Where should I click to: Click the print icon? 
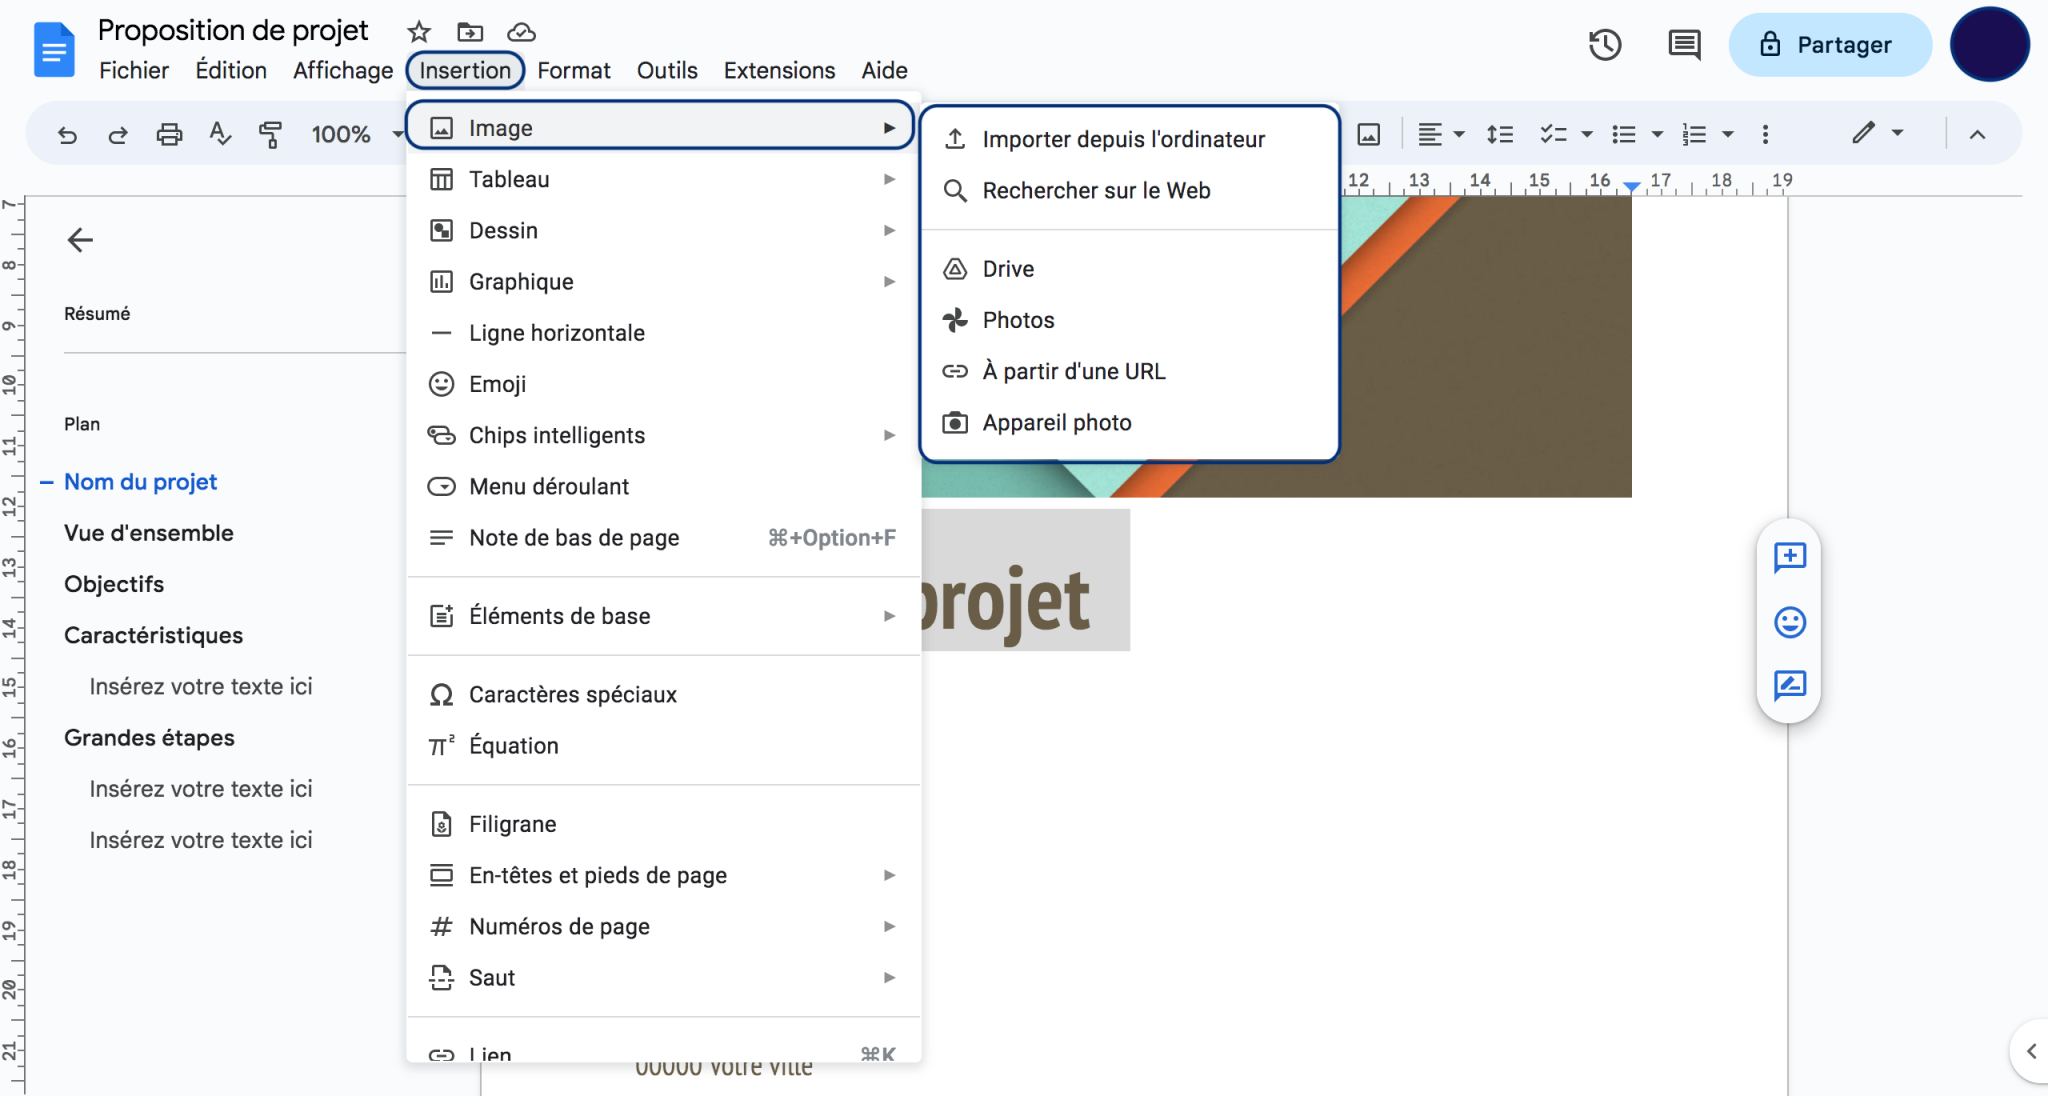click(169, 134)
